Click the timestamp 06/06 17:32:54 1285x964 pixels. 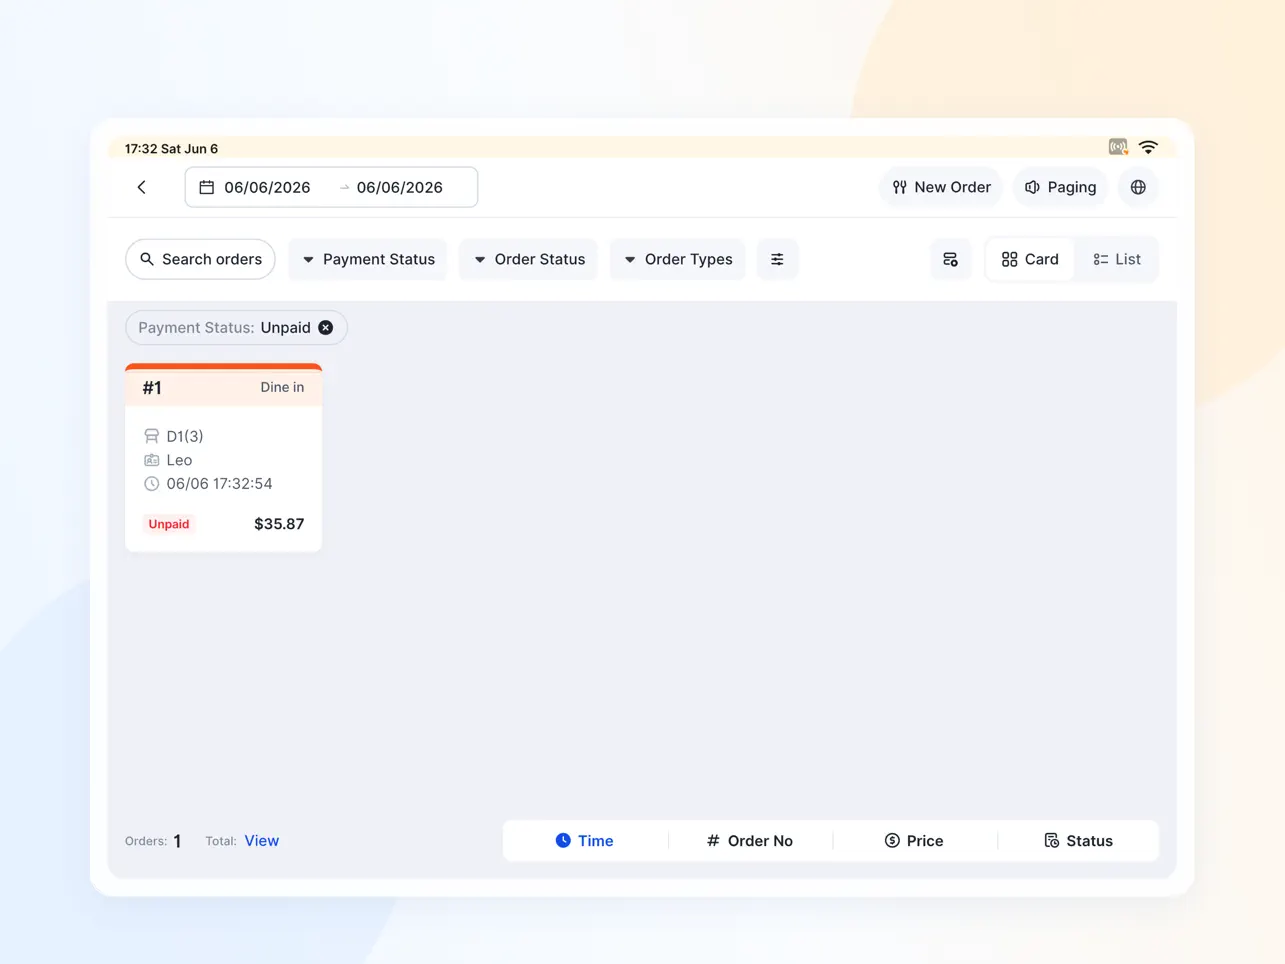tap(208, 483)
